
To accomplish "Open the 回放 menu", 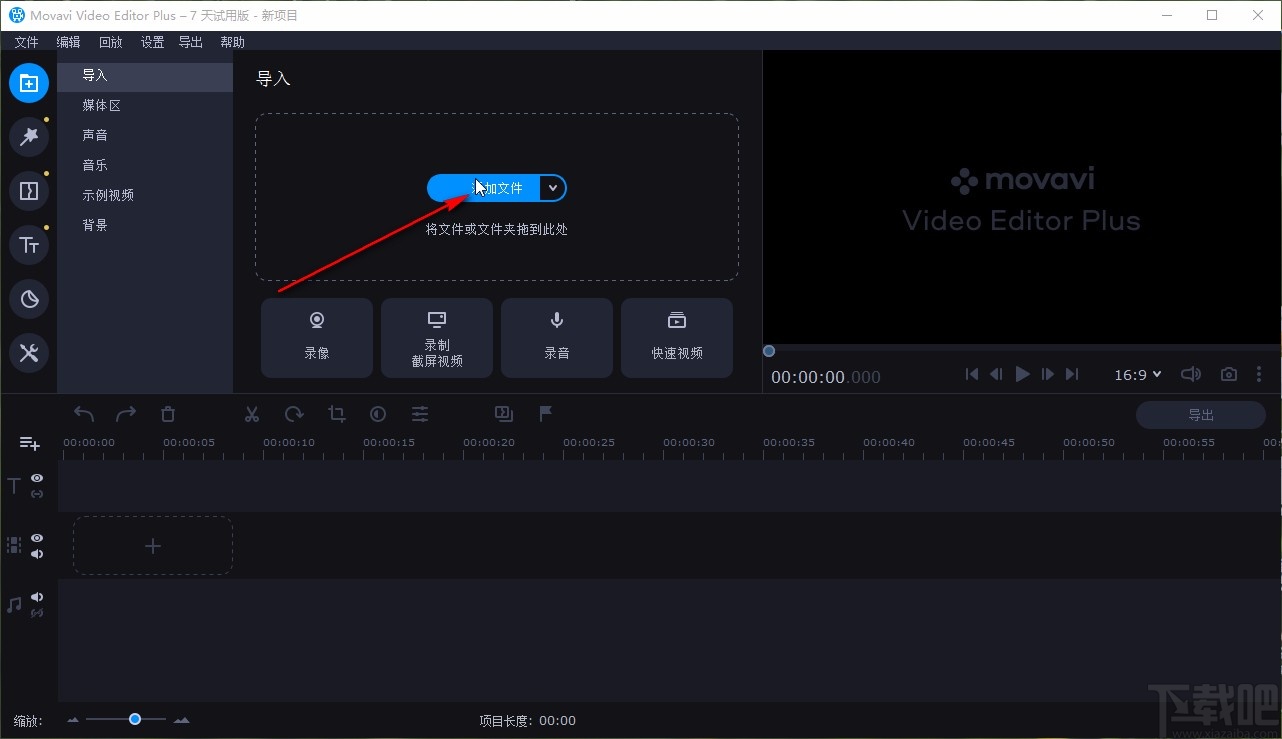I will point(110,42).
